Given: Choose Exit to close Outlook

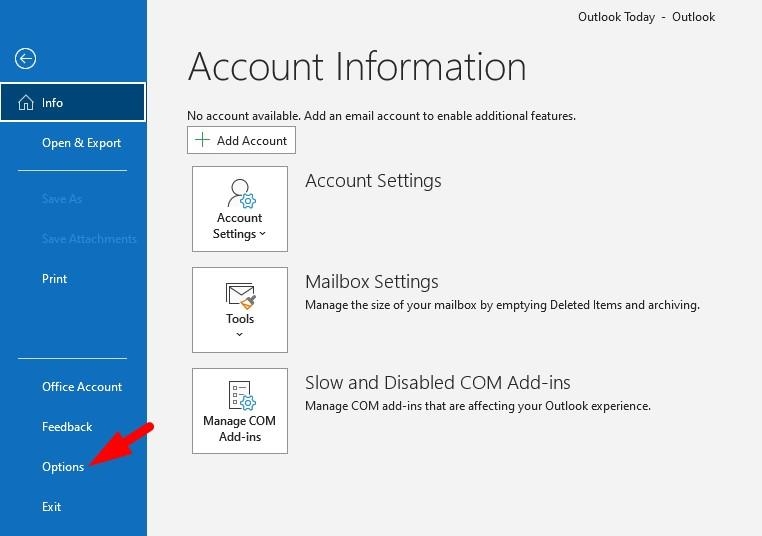Looking at the screenshot, I should click(51, 507).
